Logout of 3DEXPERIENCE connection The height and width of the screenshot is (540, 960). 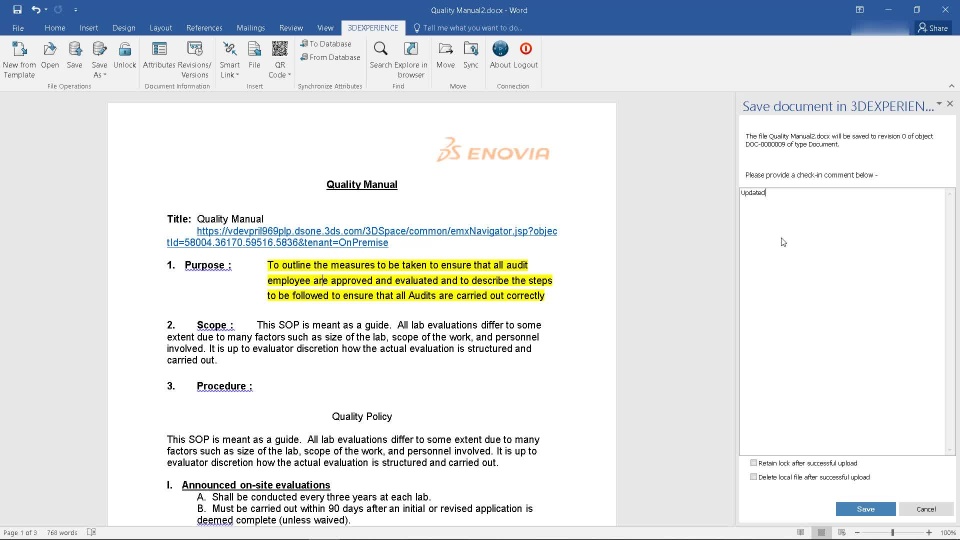(x=525, y=55)
